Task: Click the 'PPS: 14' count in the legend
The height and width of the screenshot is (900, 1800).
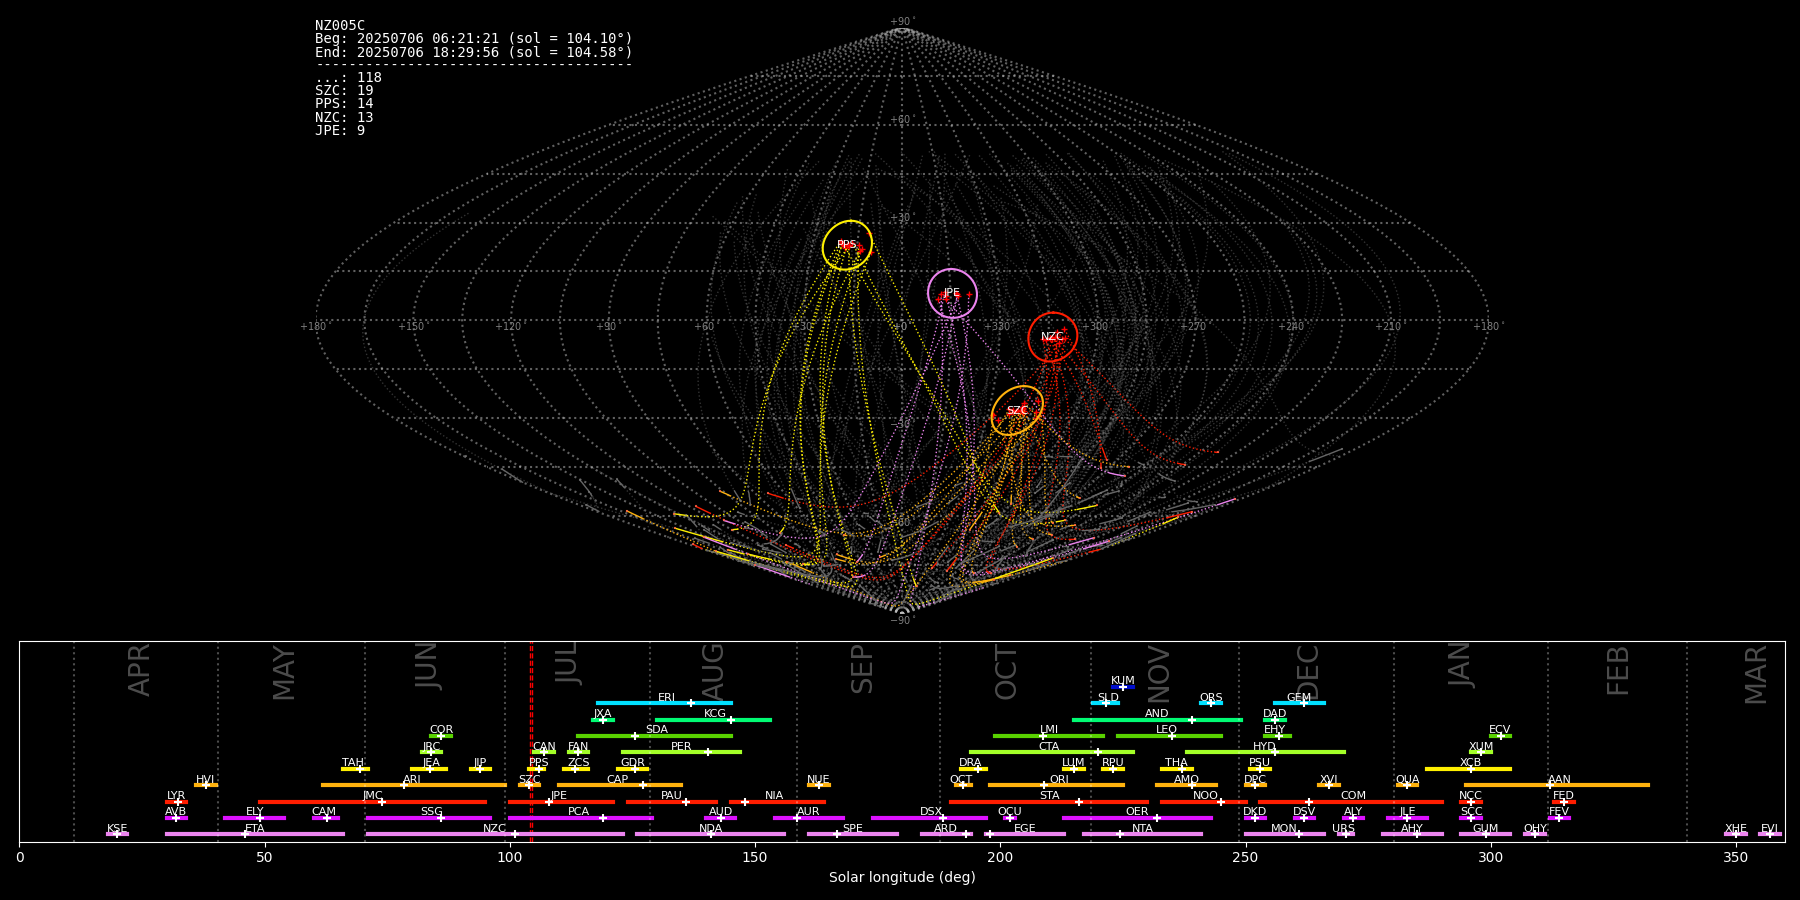Action: pos(344,104)
